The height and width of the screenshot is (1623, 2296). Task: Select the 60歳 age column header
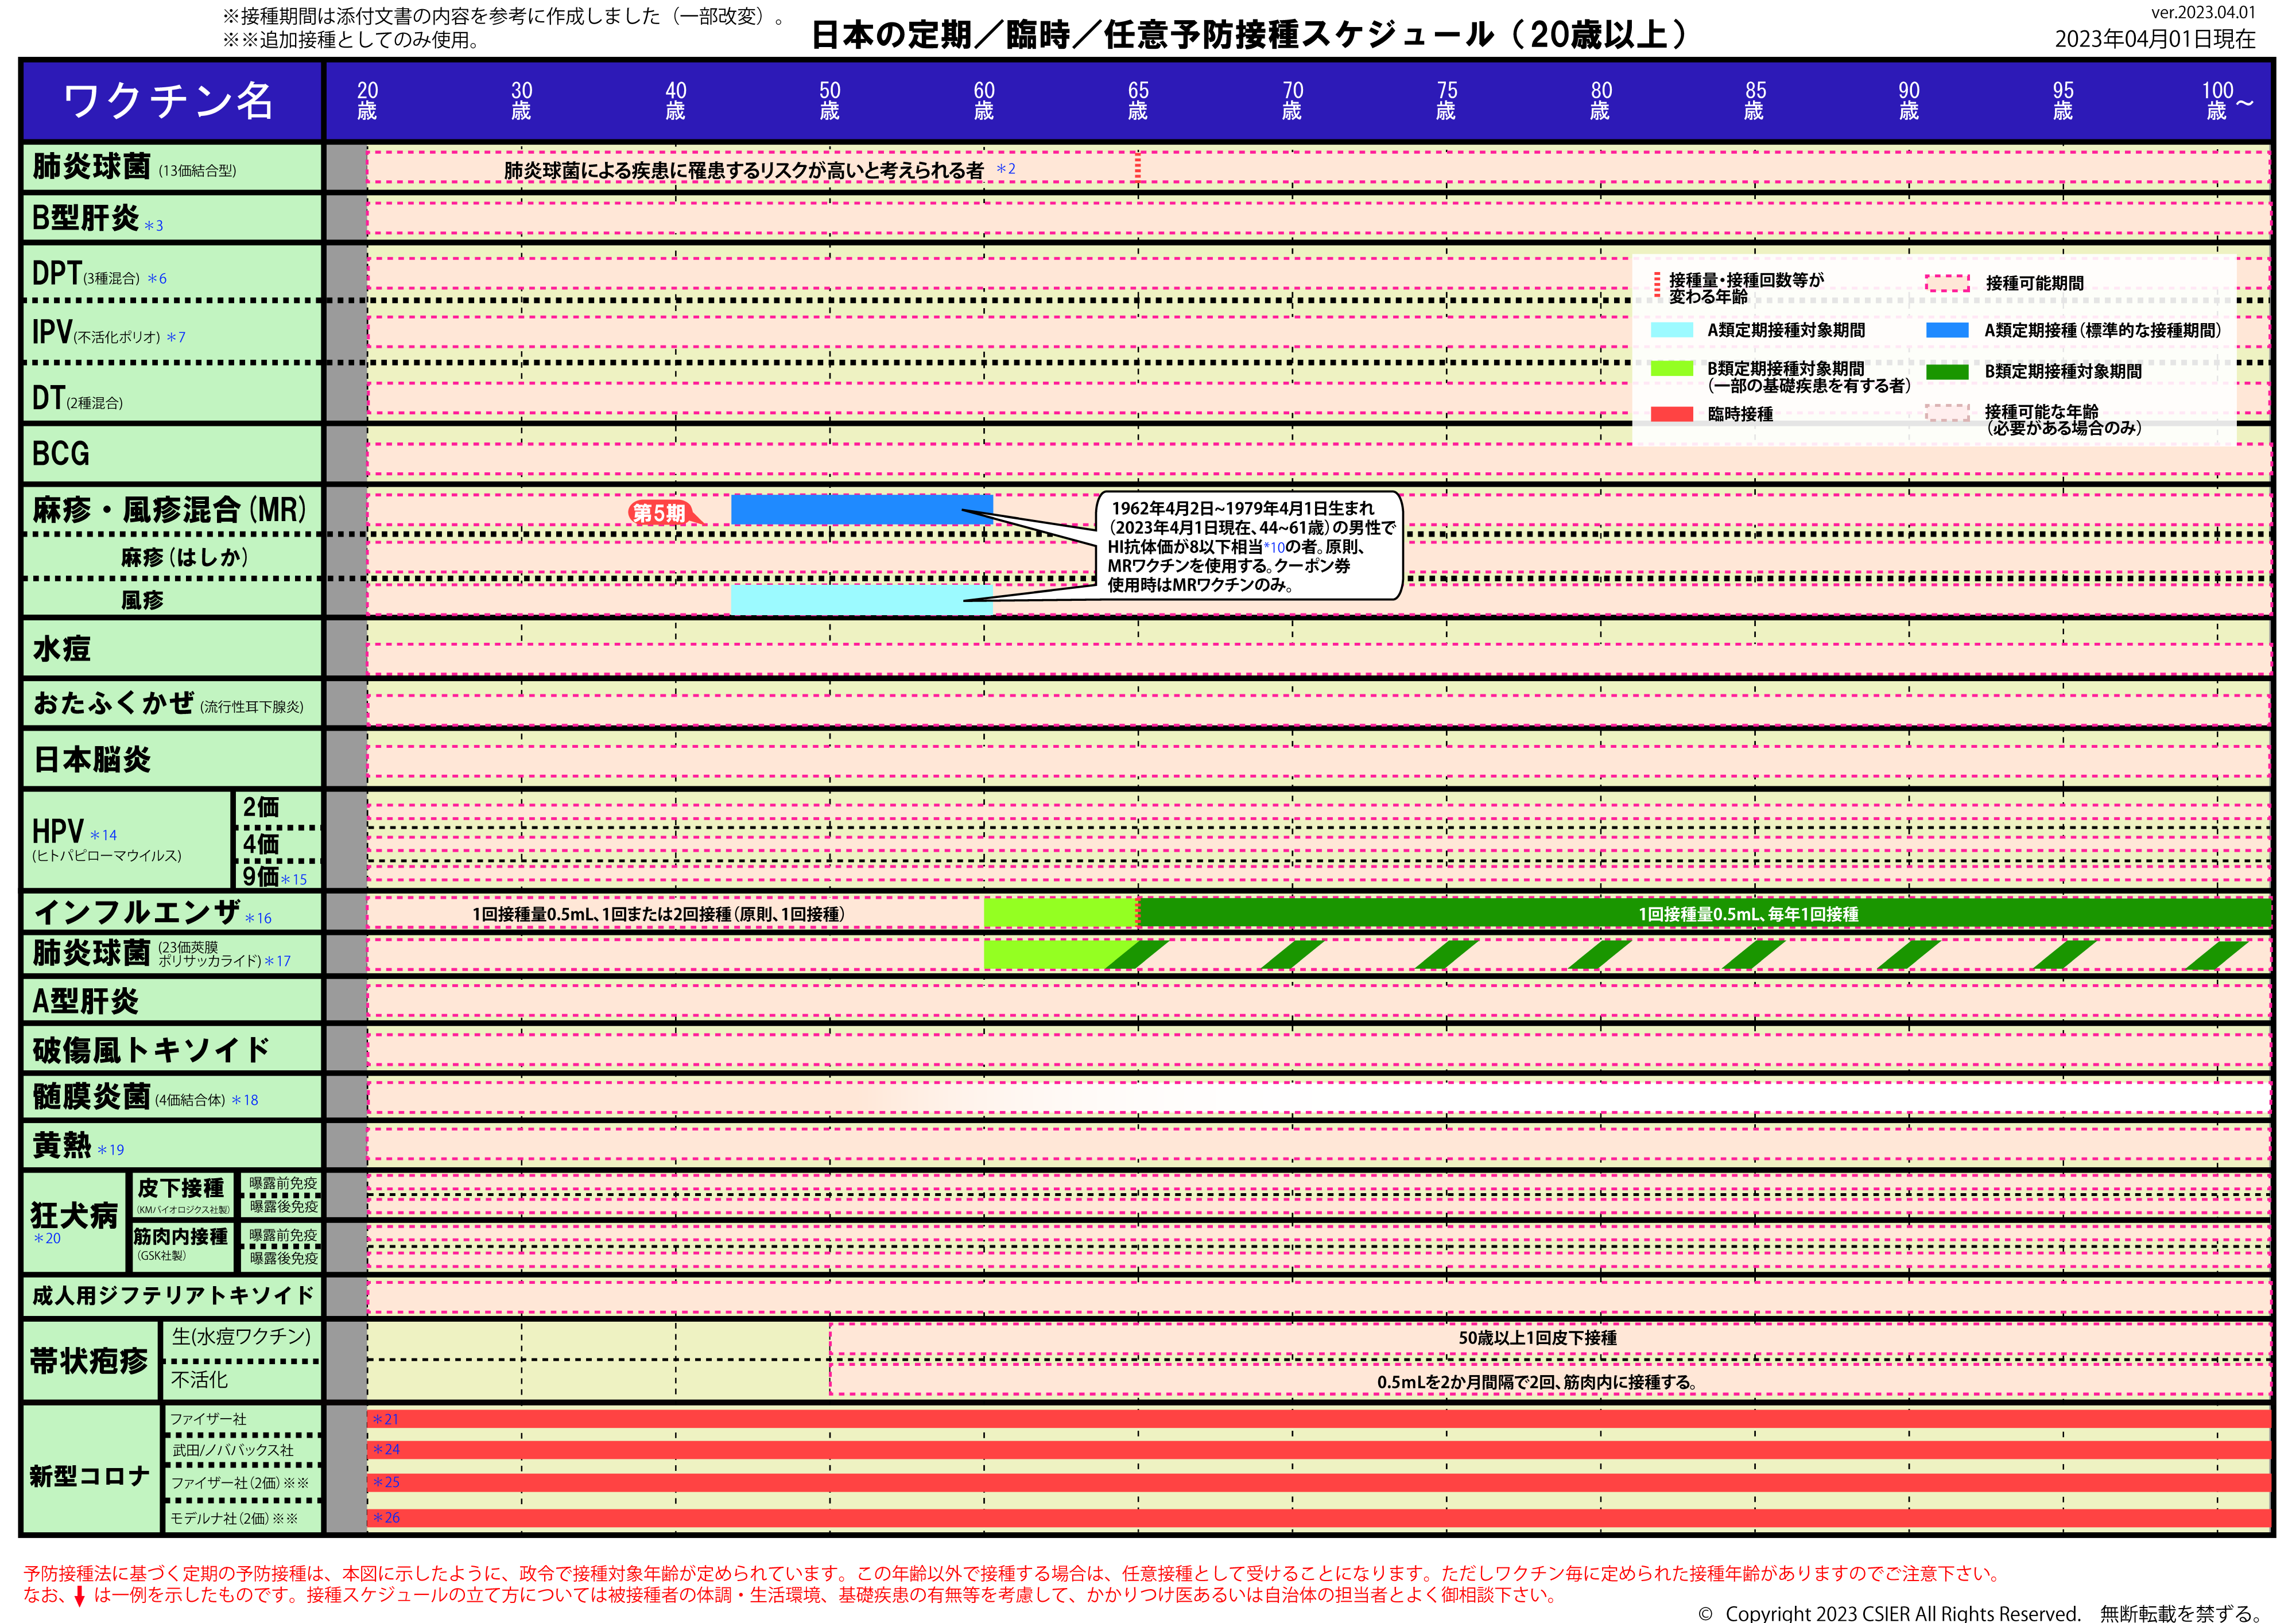pyautogui.click(x=984, y=101)
